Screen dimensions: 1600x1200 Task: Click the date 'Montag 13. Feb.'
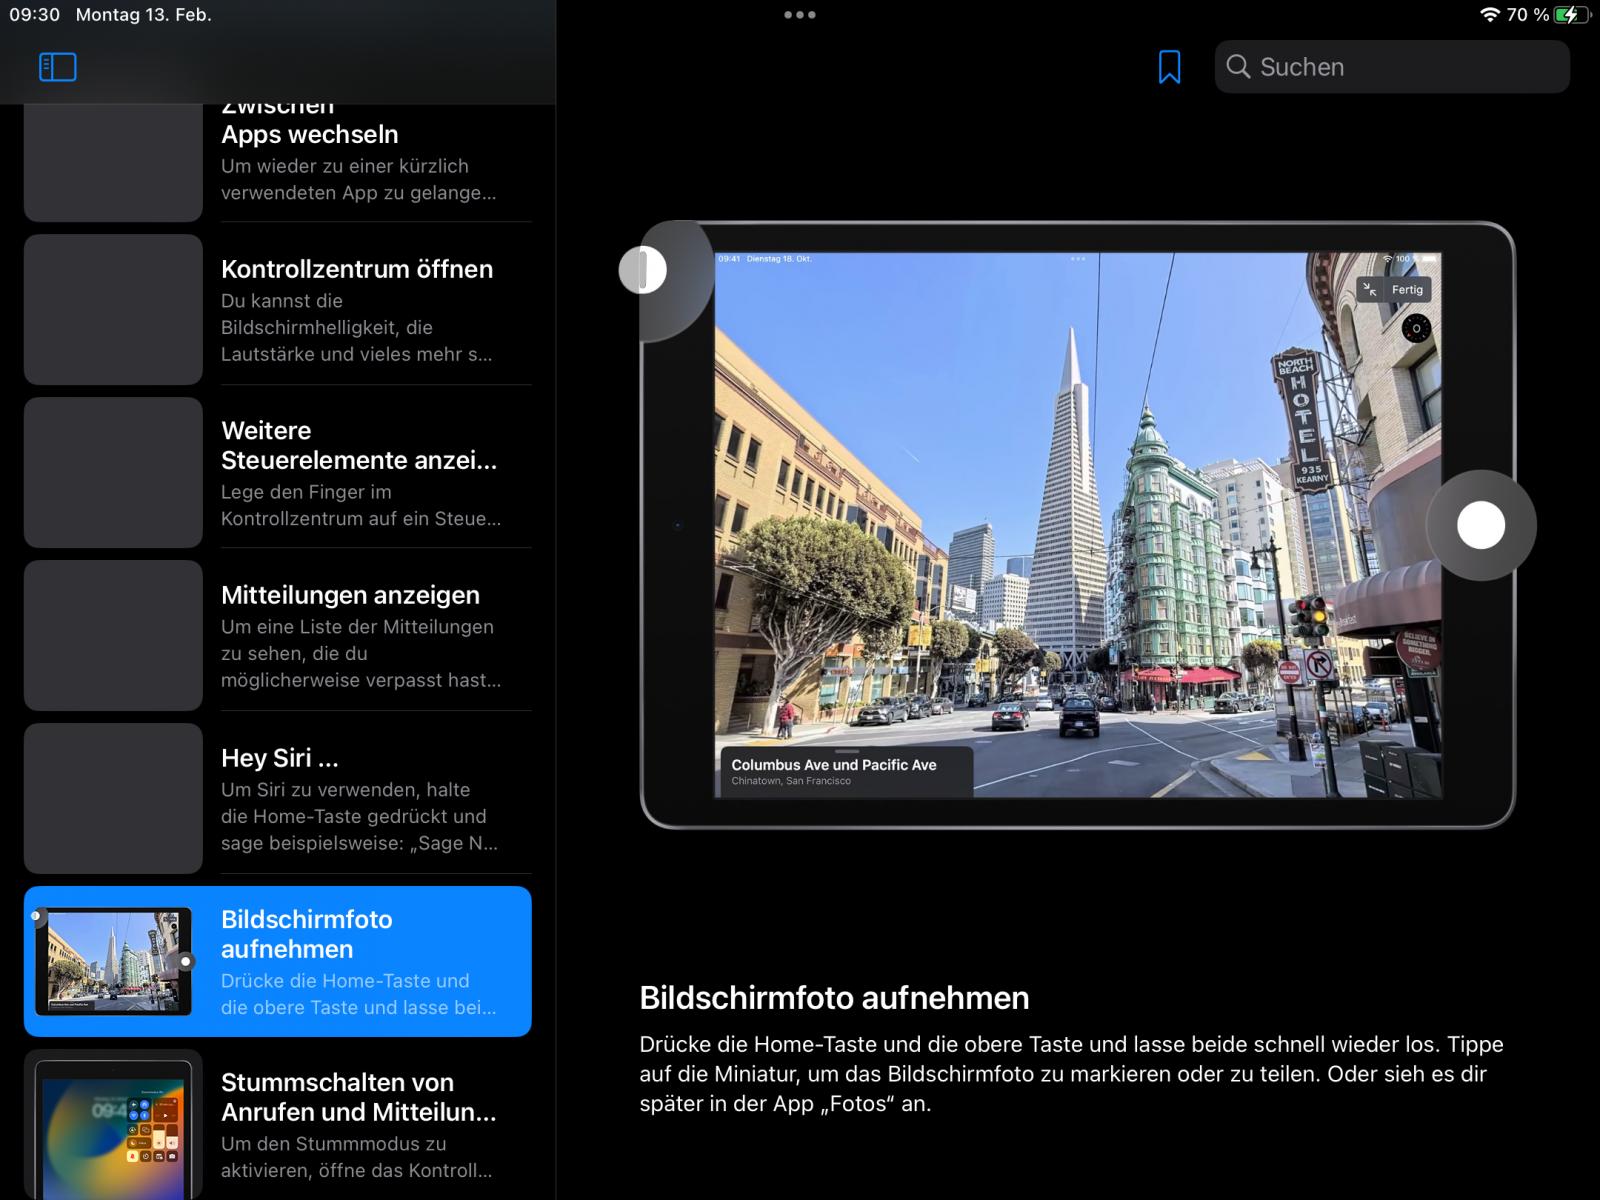click(144, 15)
